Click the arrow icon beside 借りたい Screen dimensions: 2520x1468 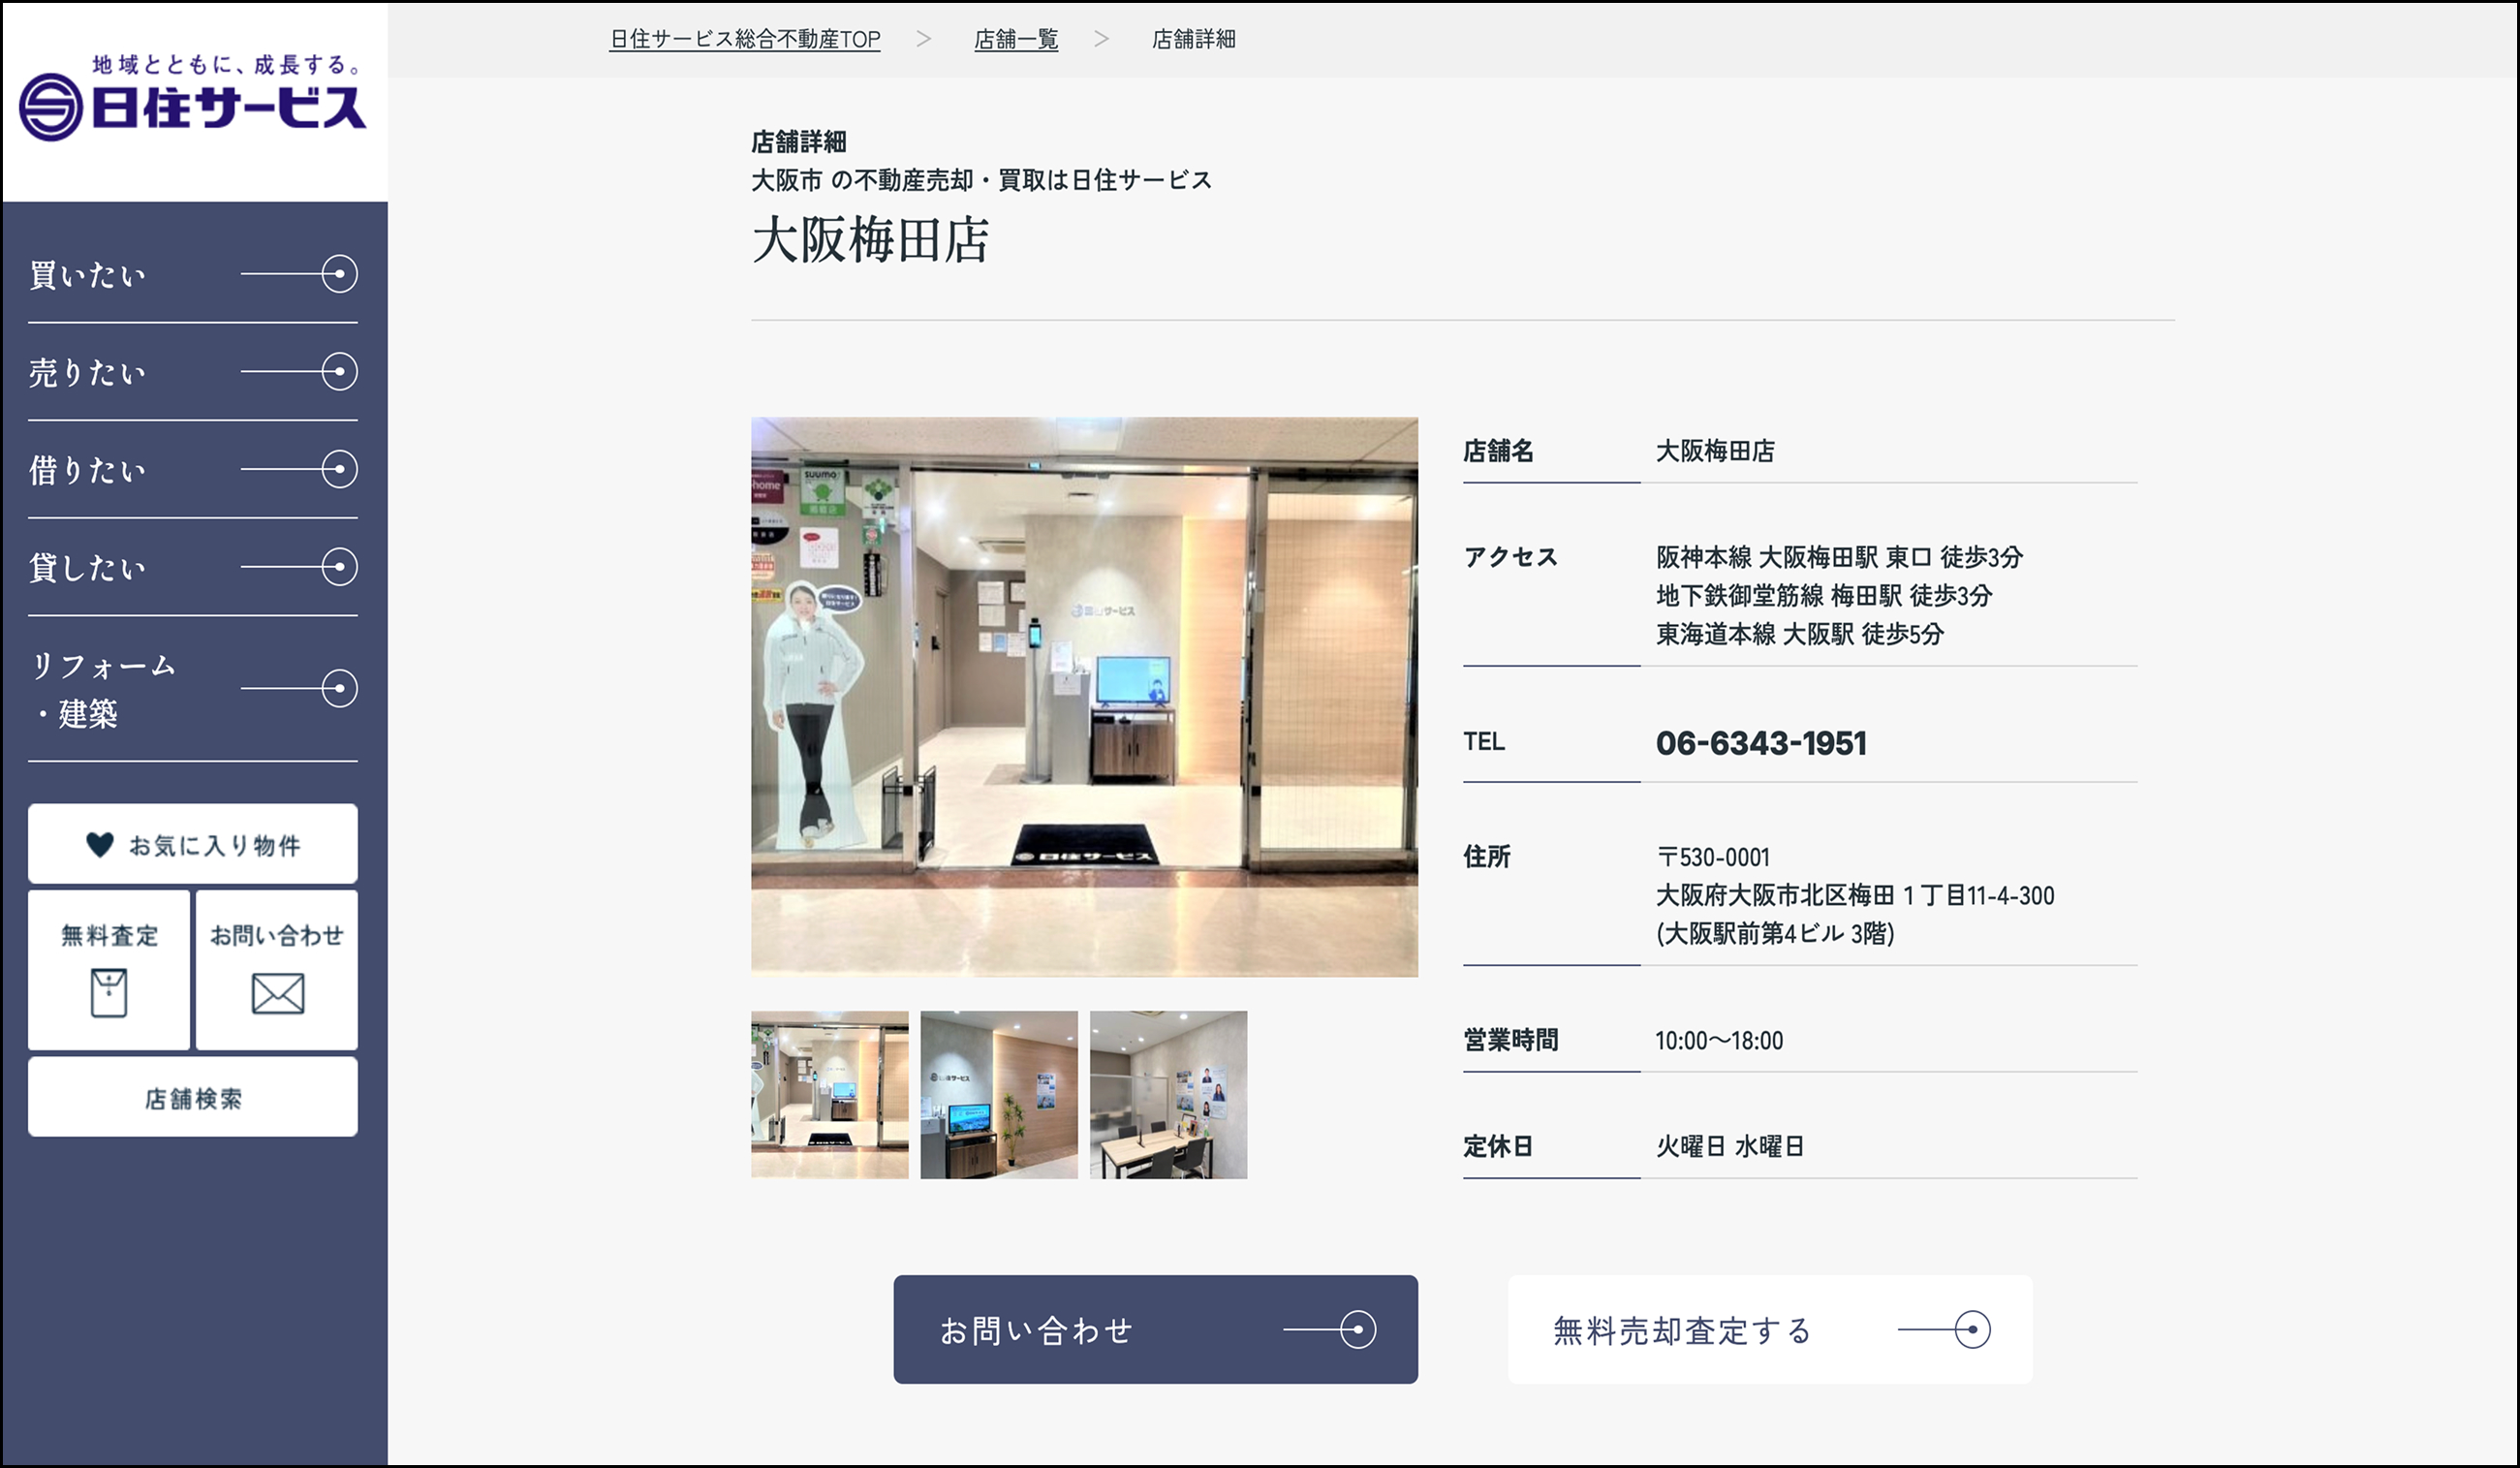pos(339,469)
